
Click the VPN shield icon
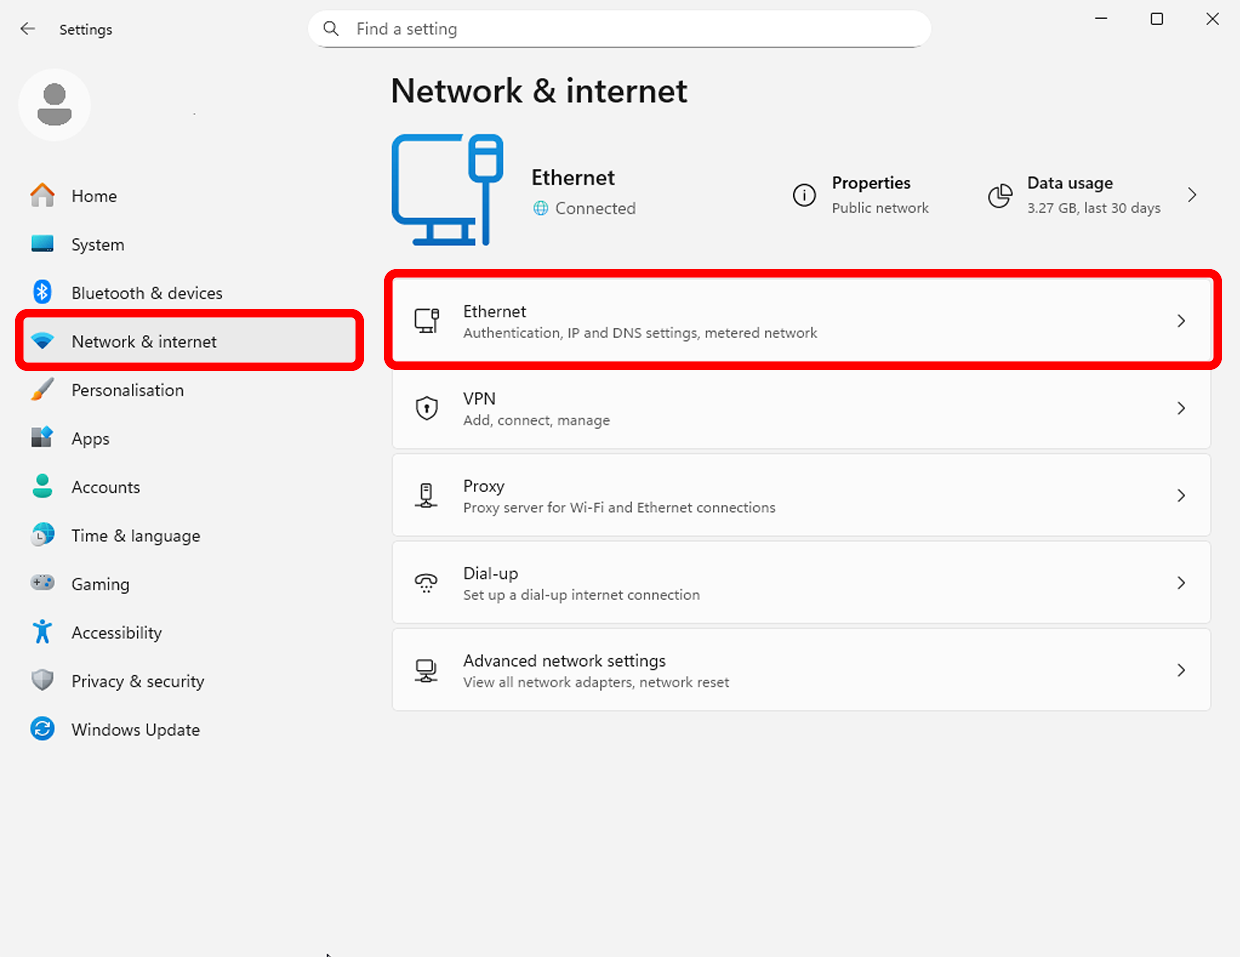click(426, 408)
